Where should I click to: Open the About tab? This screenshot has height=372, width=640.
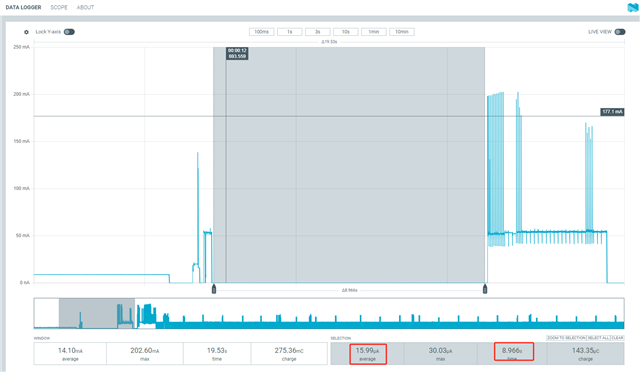coord(85,7)
